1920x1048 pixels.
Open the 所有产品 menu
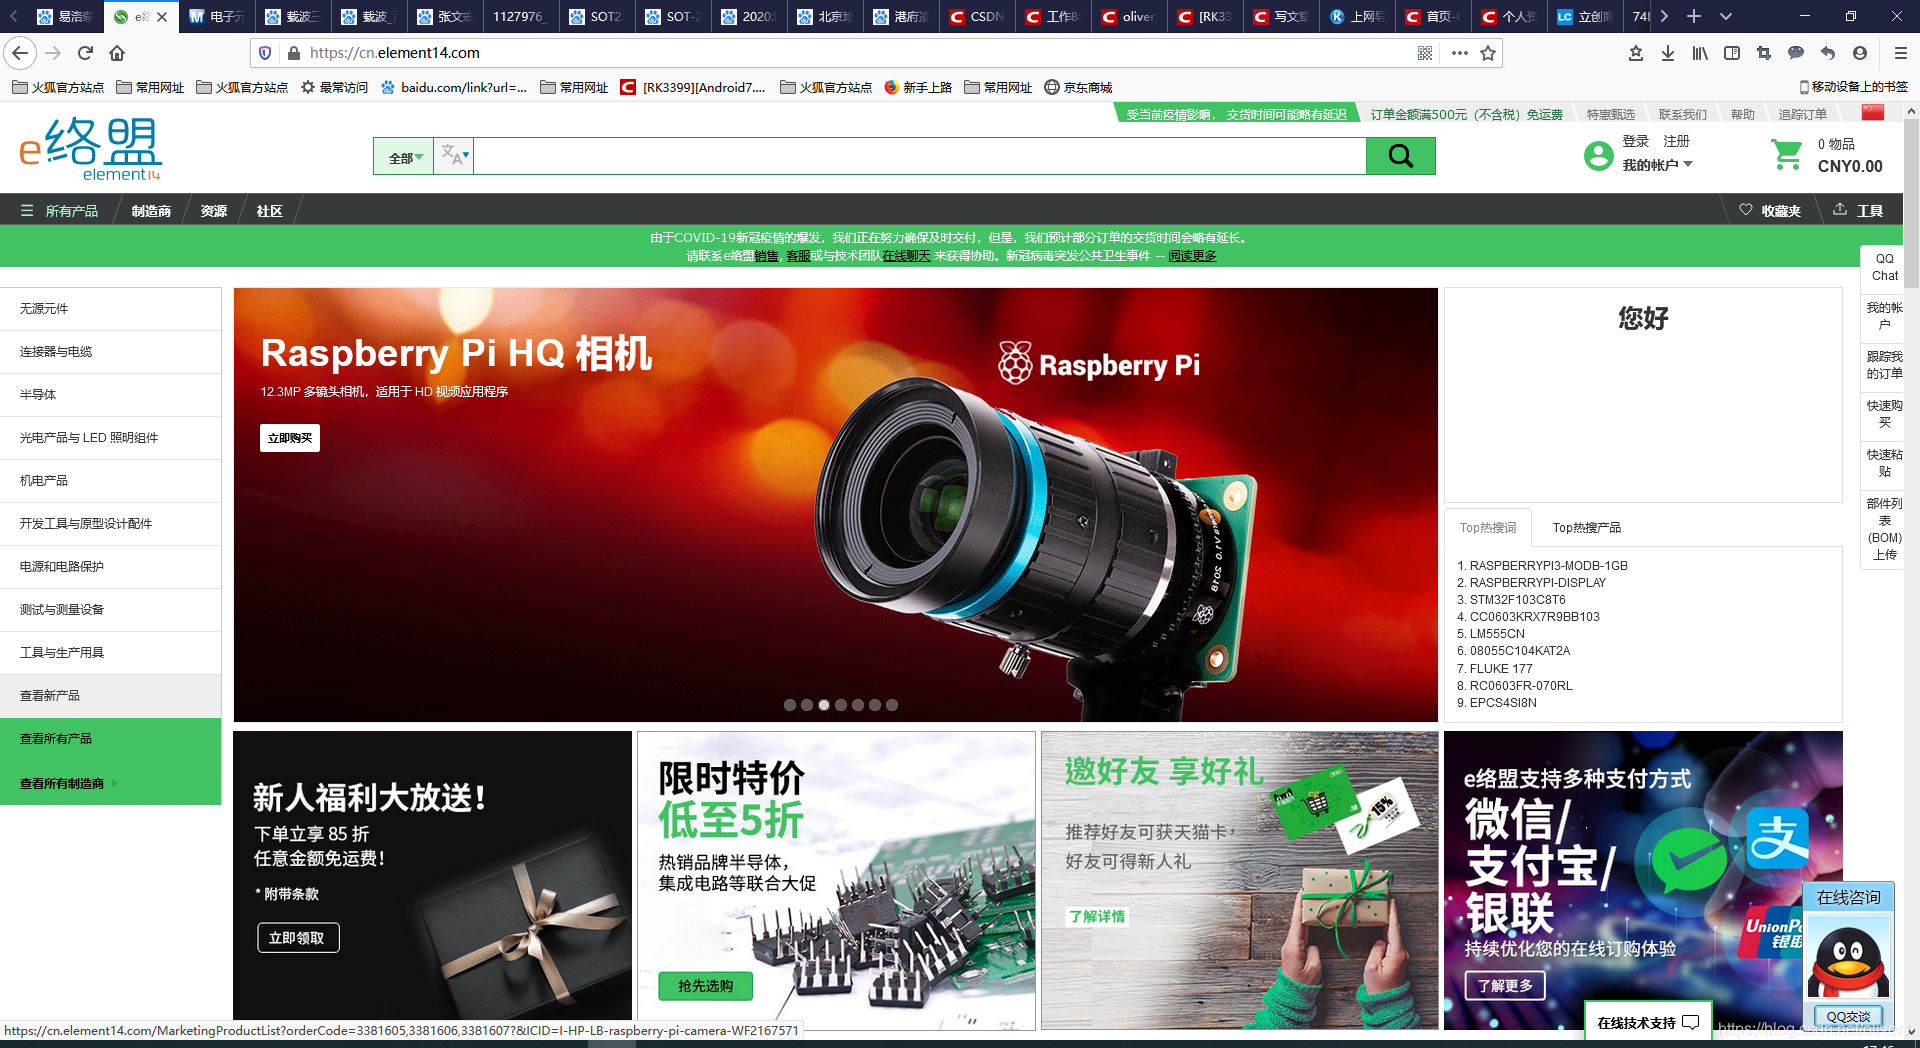click(59, 211)
